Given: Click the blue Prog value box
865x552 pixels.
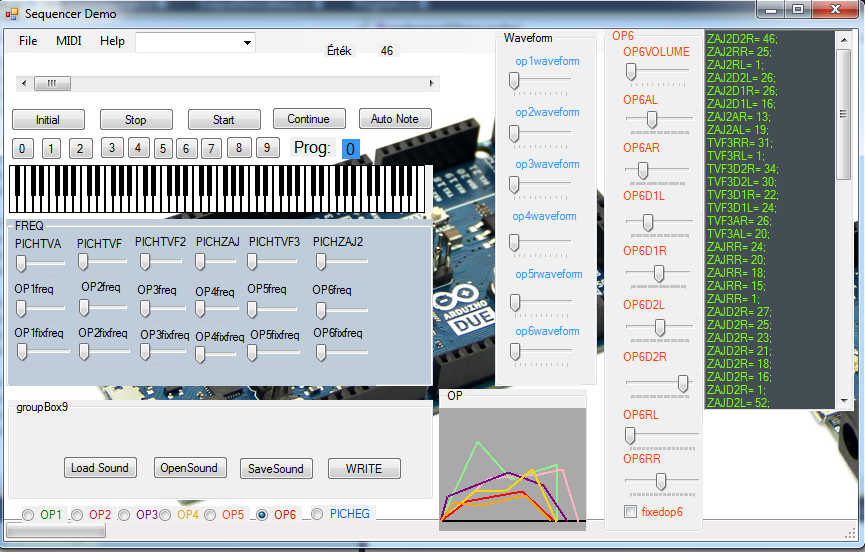Looking at the screenshot, I should click(350, 149).
